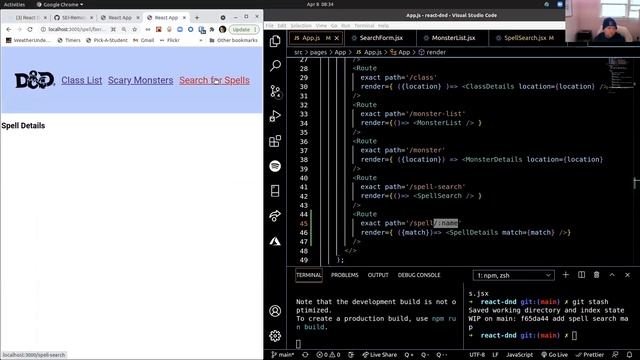Open the Scary Monsters link
Screen dimensions: 640x360
(x=140, y=80)
